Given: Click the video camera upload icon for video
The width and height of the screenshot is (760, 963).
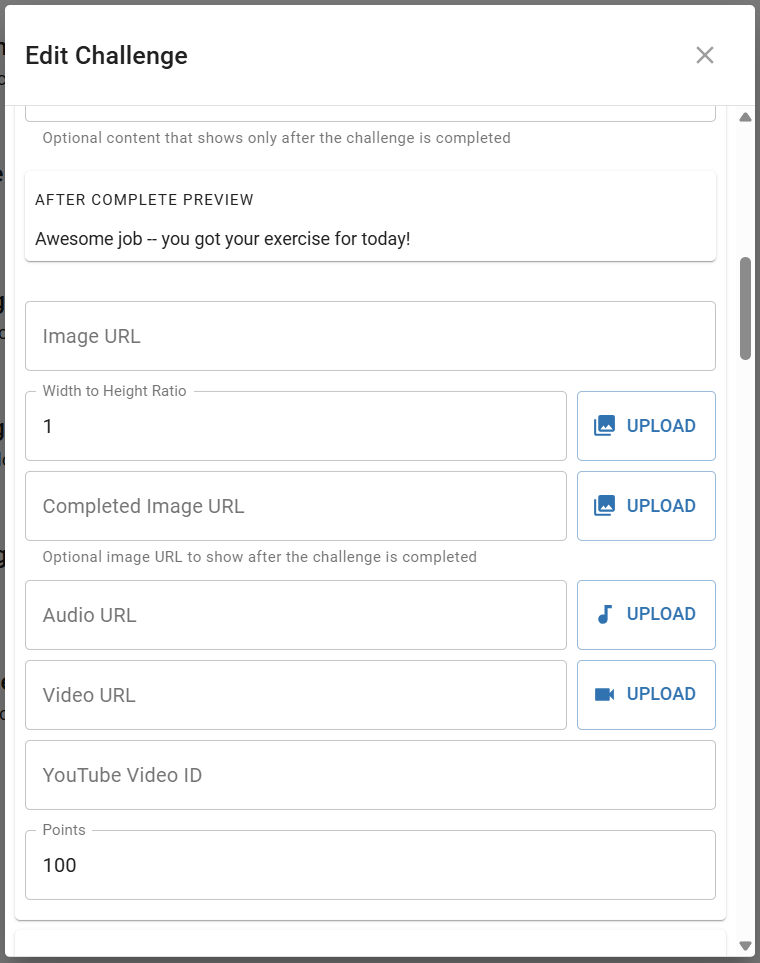Looking at the screenshot, I should coord(604,695).
